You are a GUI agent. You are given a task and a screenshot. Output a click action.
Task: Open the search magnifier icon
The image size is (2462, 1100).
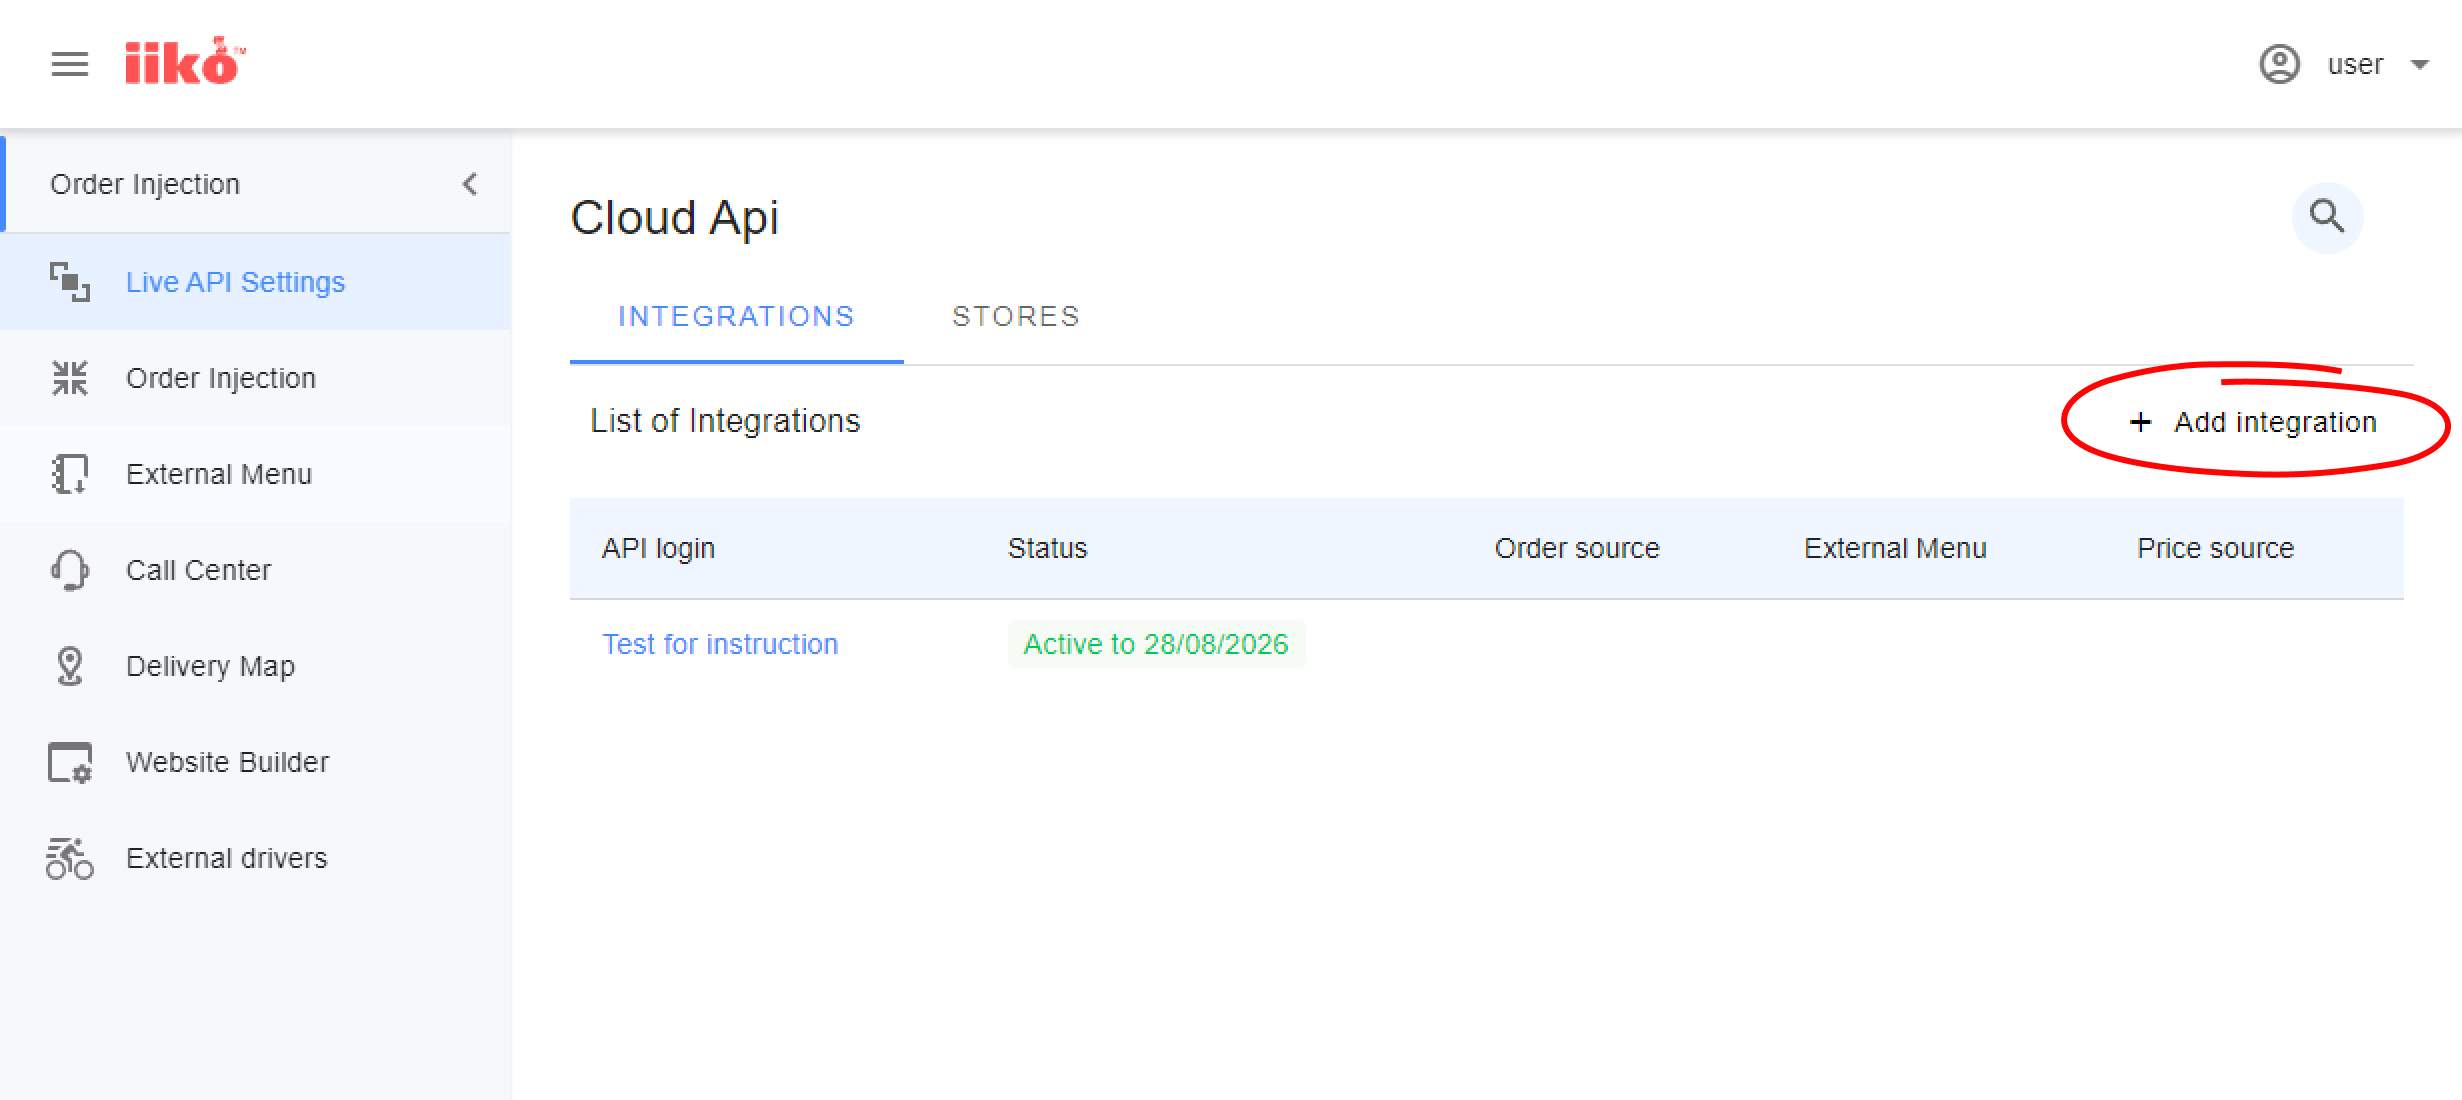2327,217
